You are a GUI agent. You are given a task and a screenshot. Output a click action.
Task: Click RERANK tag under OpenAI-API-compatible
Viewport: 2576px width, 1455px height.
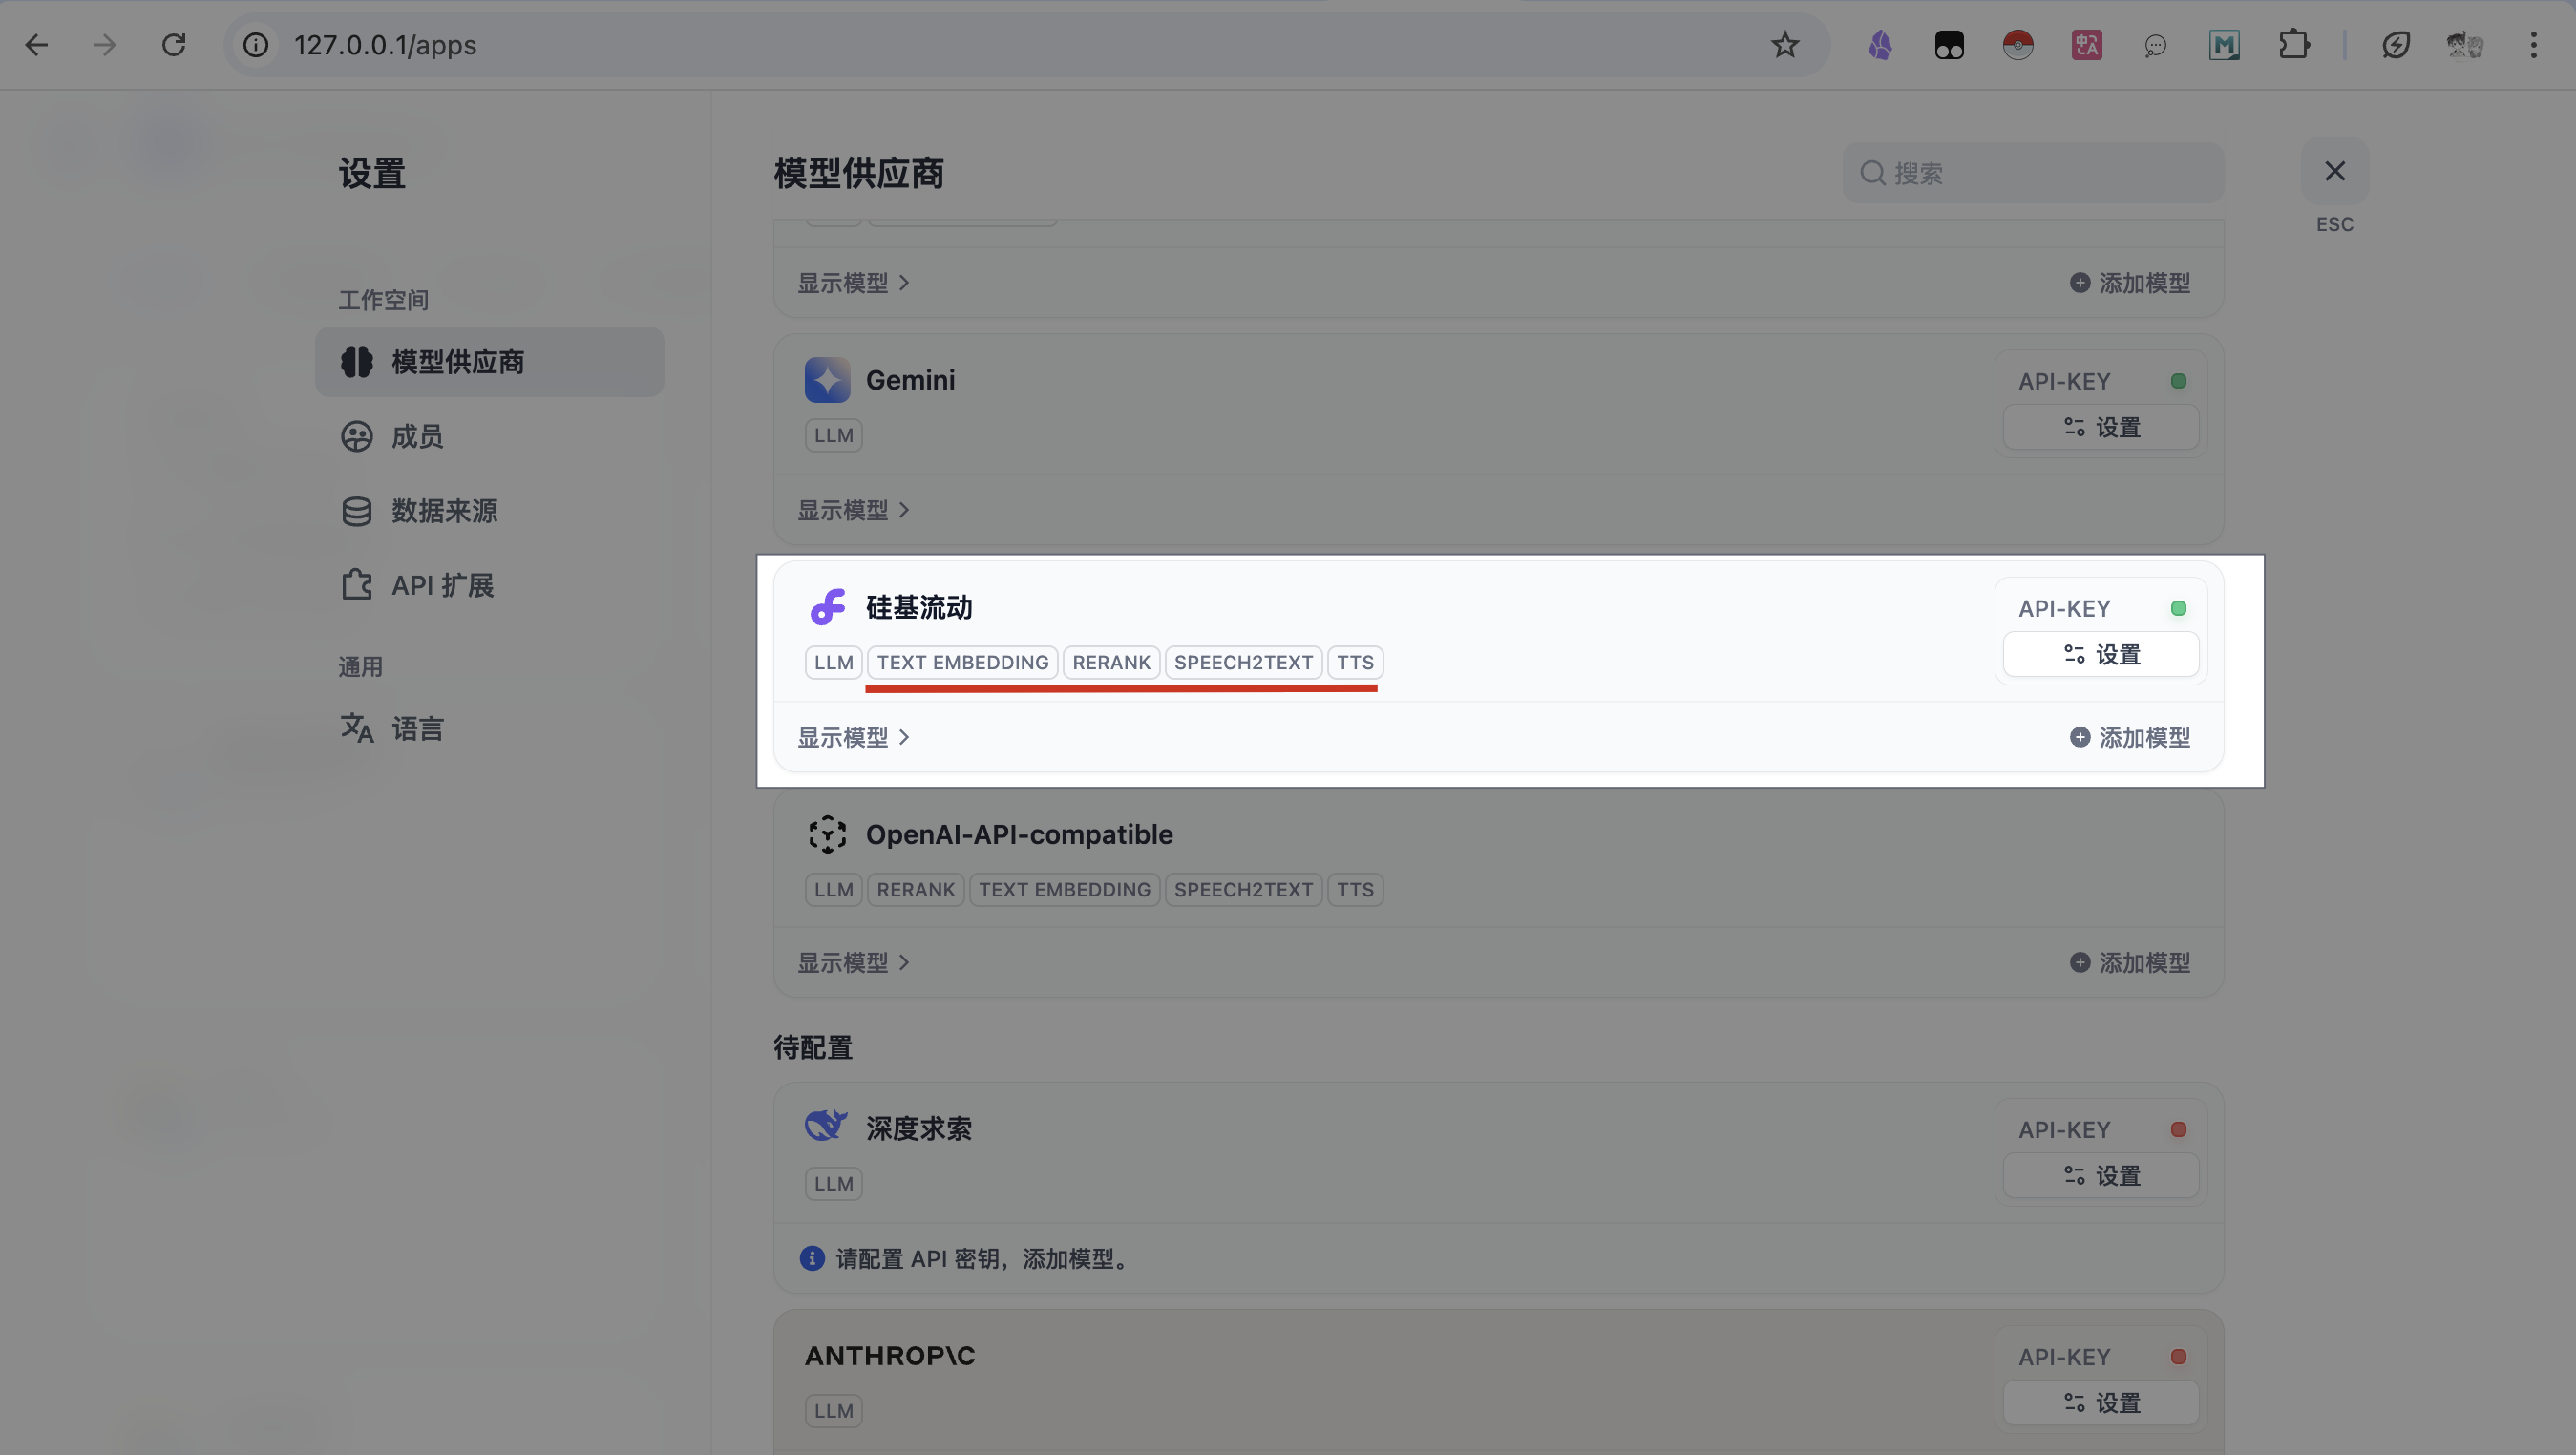[x=915, y=889]
